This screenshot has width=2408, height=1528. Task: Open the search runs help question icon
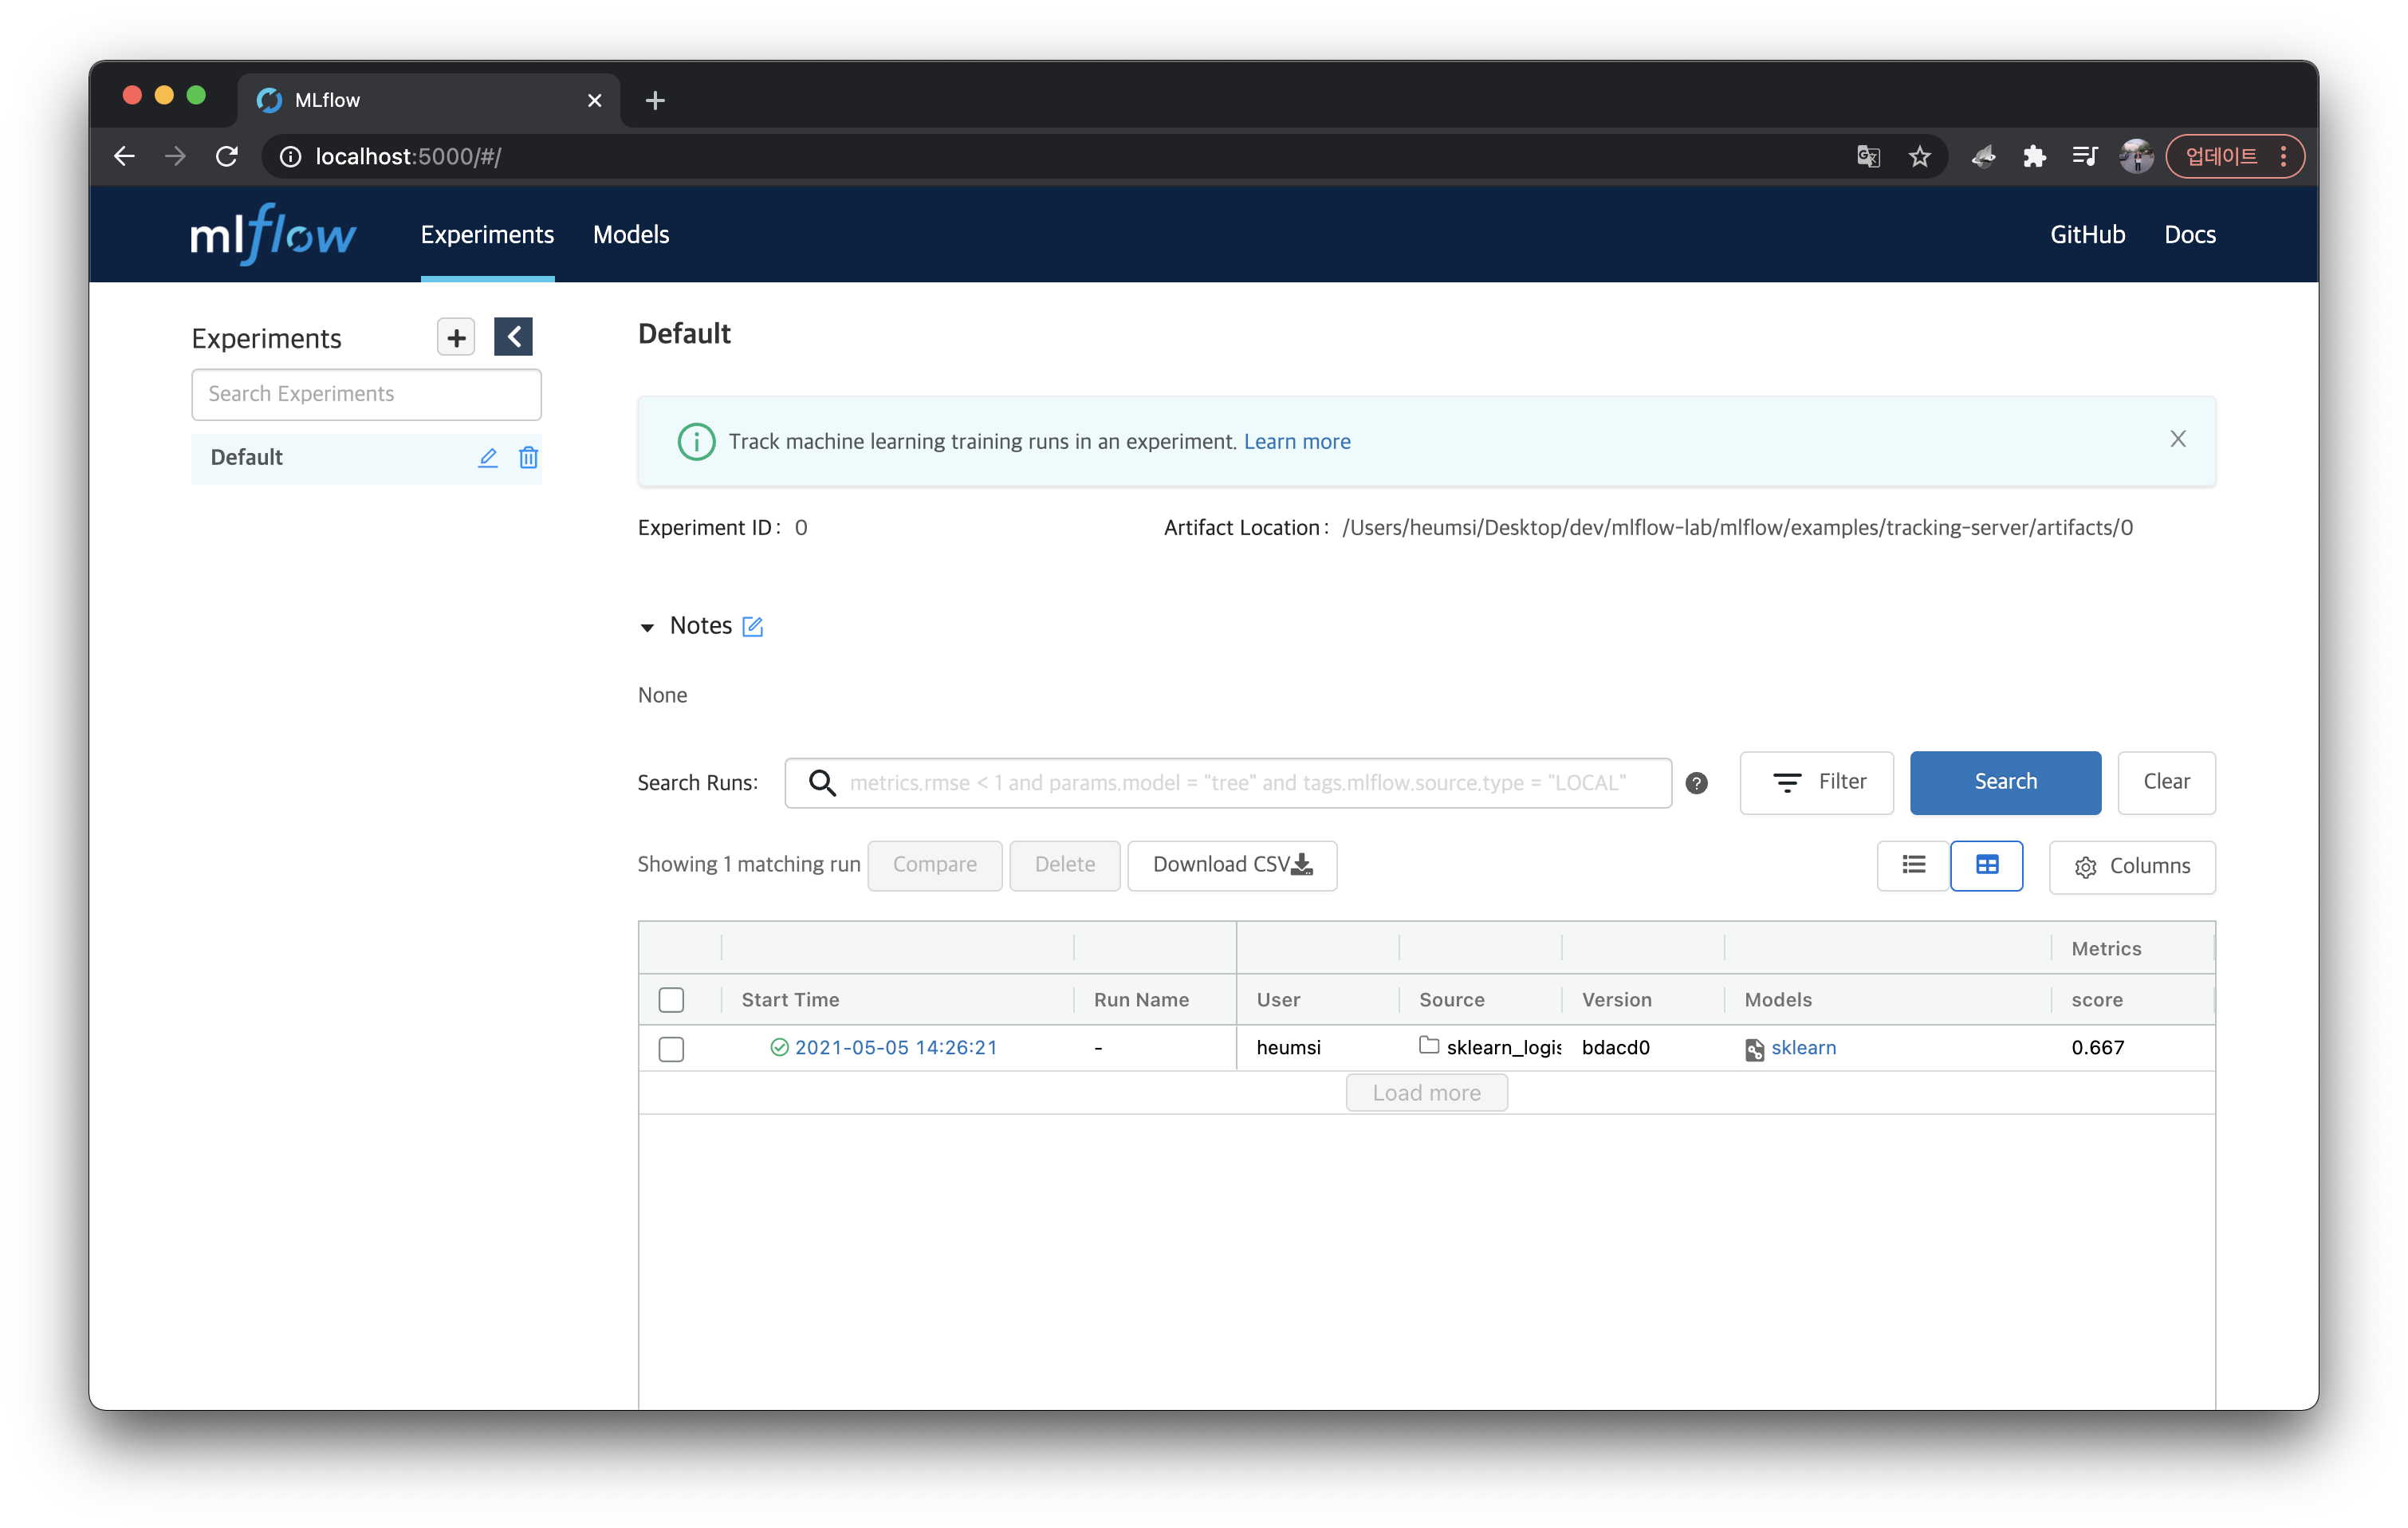[x=1696, y=783]
